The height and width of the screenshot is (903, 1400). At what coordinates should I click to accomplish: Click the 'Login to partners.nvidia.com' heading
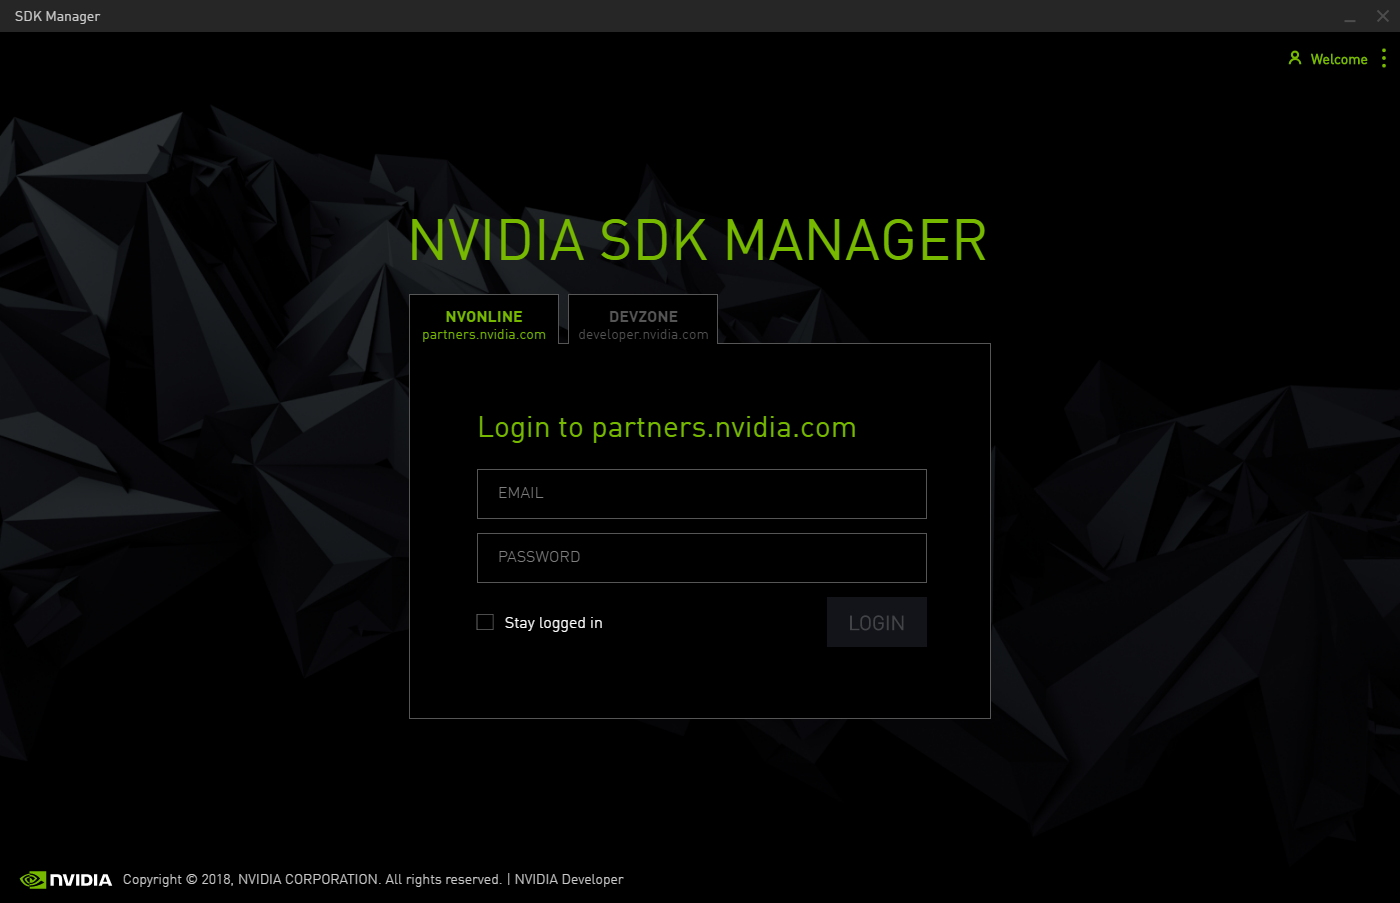[667, 428]
